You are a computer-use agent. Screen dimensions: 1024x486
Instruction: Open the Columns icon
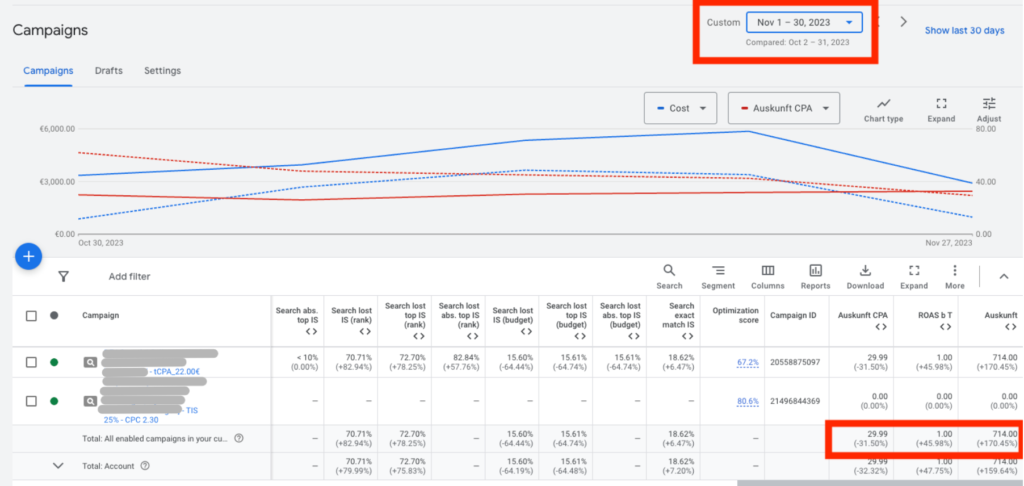point(767,271)
